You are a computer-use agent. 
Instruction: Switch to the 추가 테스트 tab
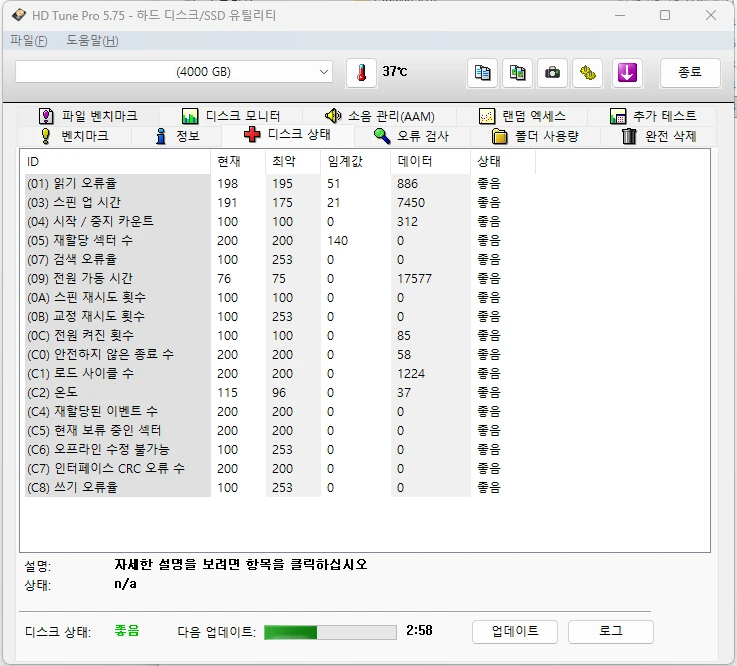point(652,116)
